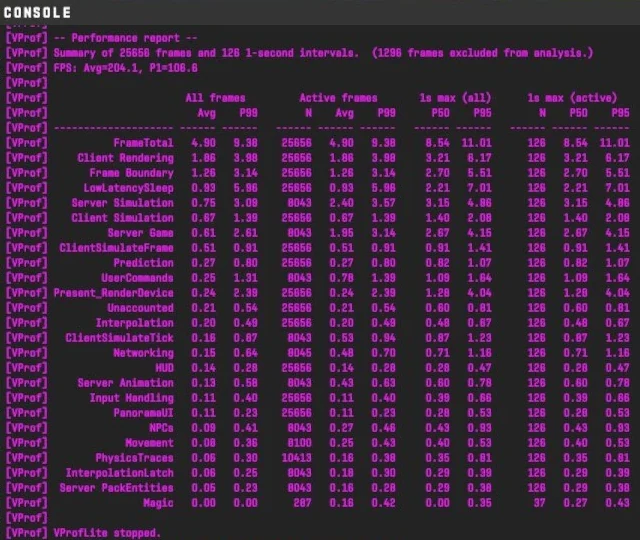Click the 'Summary of 25656 frames' line
This screenshot has height=540, width=640.
(323, 53)
